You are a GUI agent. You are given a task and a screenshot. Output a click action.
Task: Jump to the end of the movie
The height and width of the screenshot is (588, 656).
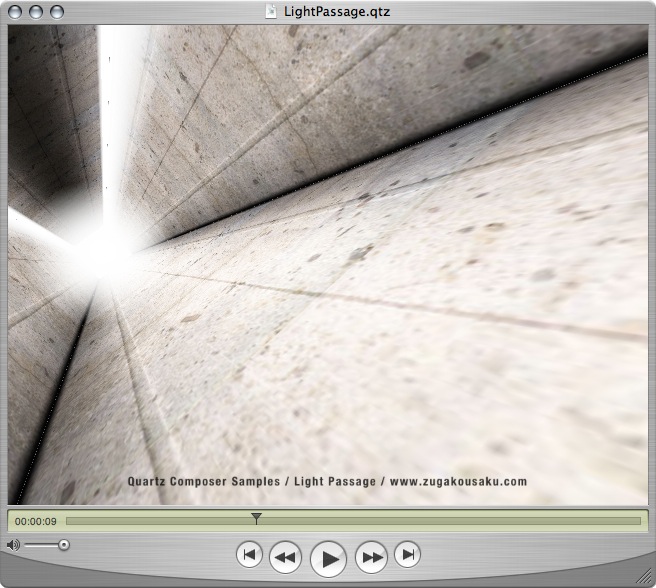(x=407, y=555)
